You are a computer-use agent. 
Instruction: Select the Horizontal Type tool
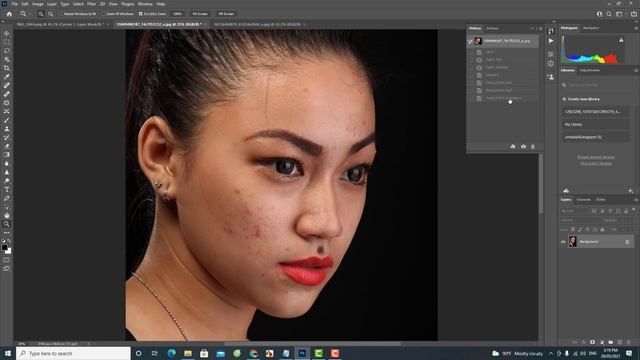coord(7,189)
